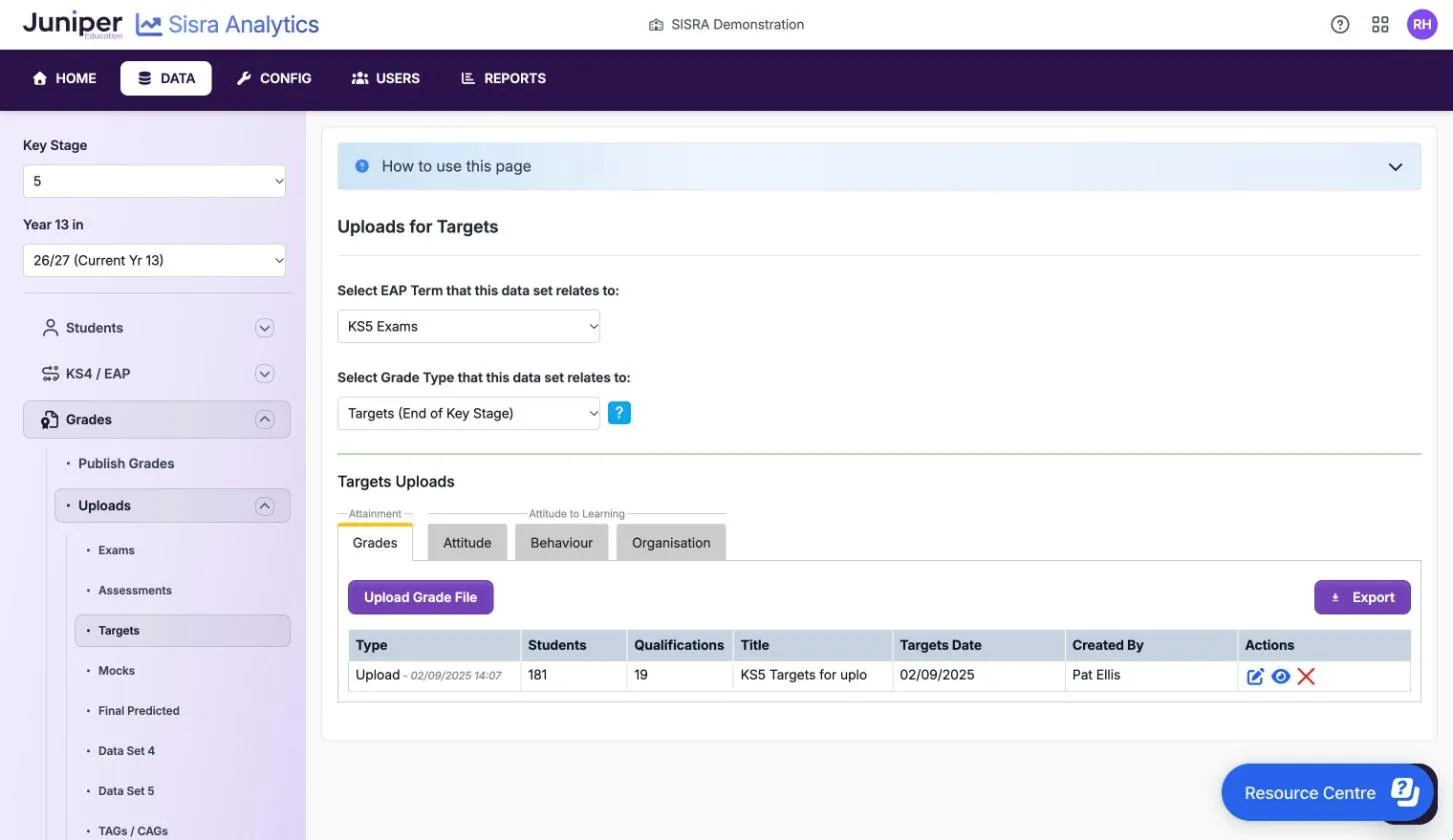Expand the How to use this page panel
The width and height of the screenshot is (1453, 840).
coord(879,166)
